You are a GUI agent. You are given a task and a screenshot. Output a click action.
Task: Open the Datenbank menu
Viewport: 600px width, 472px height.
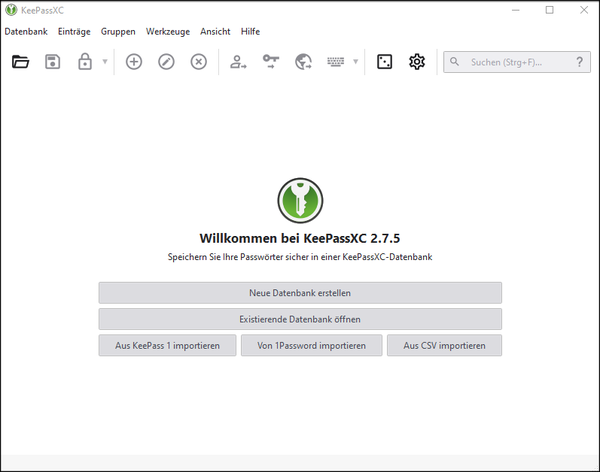[x=26, y=31]
